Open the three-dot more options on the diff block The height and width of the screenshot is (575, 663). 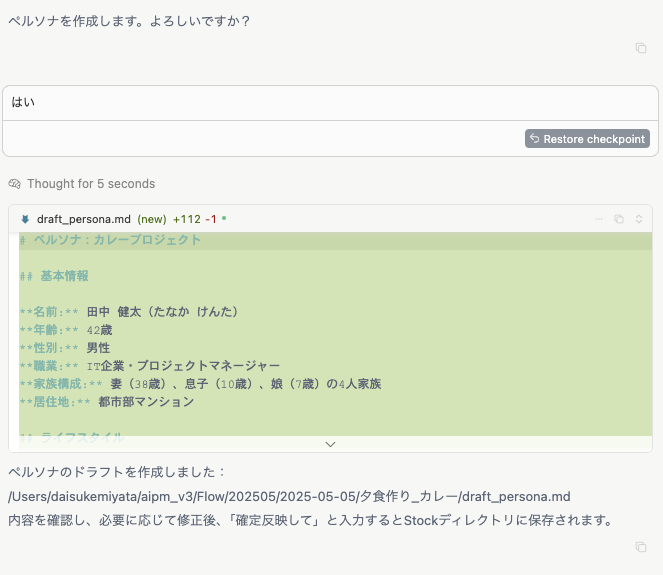[x=599, y=219]
